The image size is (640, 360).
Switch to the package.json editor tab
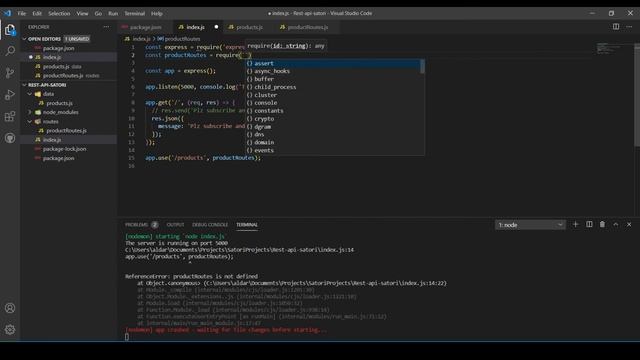tap(145, 27)
